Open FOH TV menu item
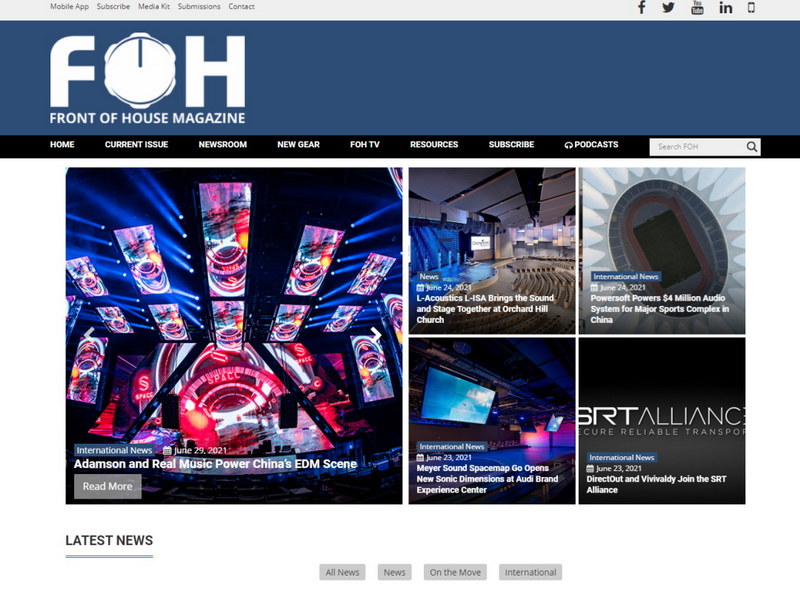800x612 pixels. click(365, 145)
